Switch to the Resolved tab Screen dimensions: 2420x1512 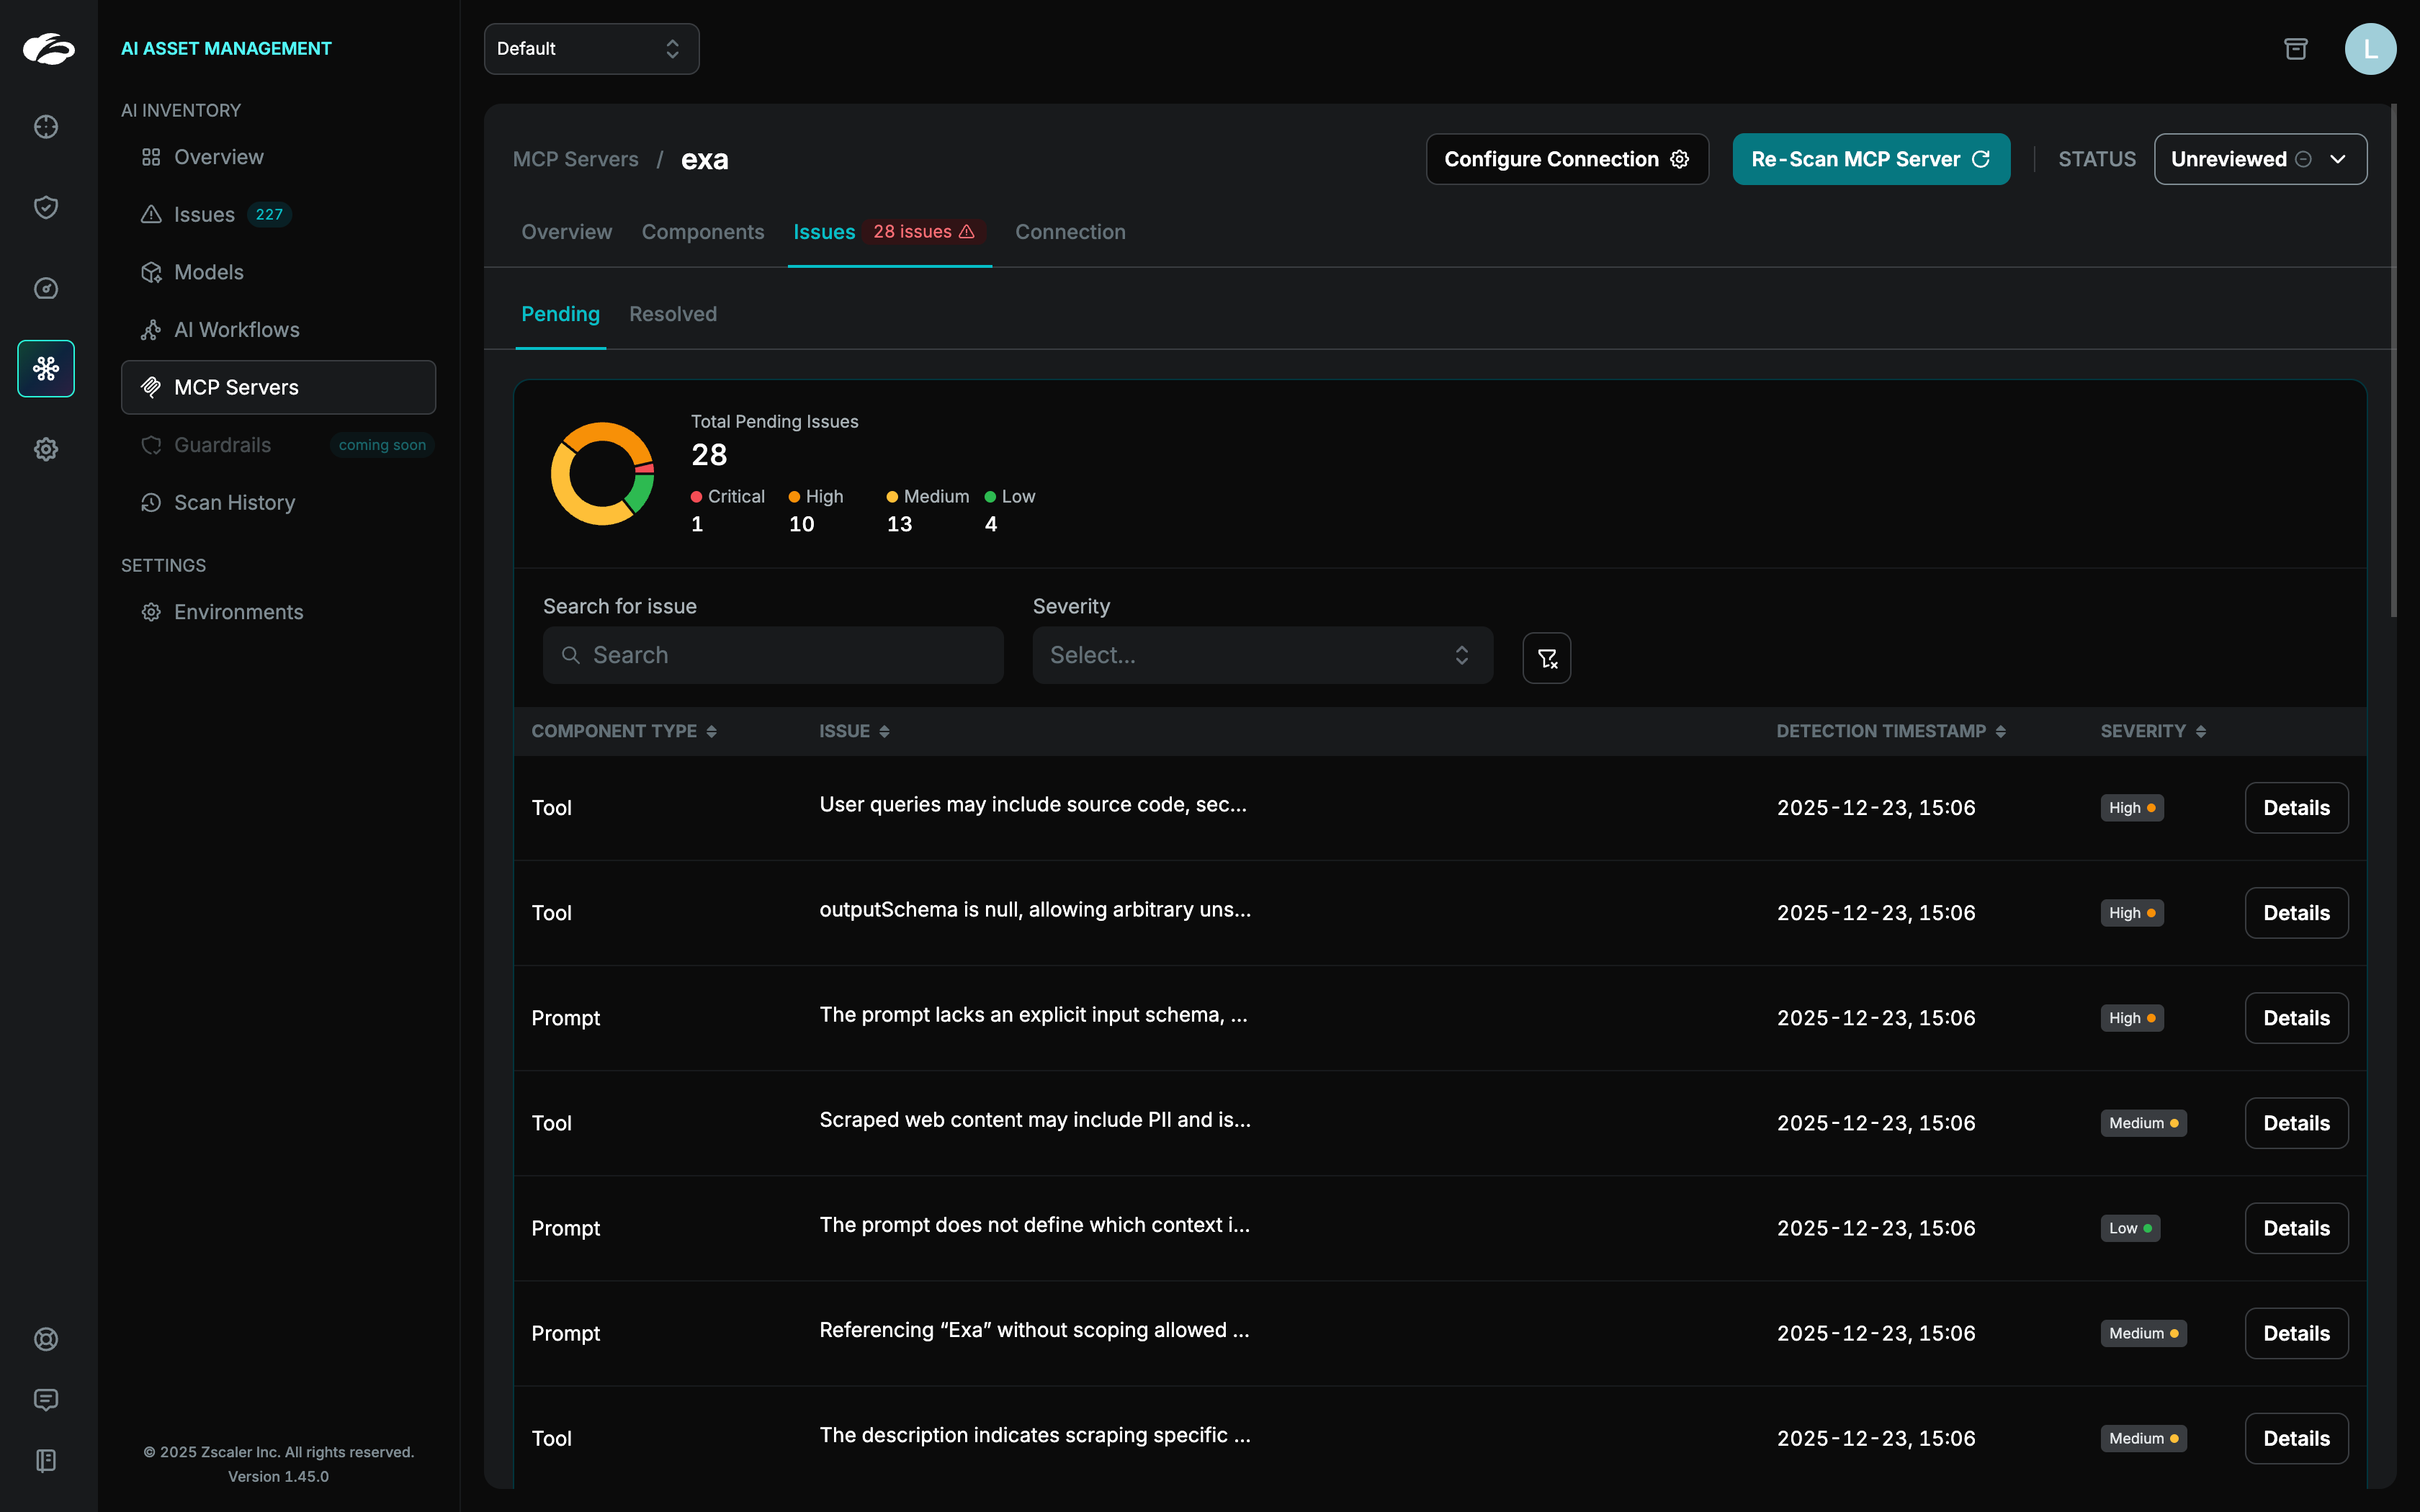click(x=673, y=314)
